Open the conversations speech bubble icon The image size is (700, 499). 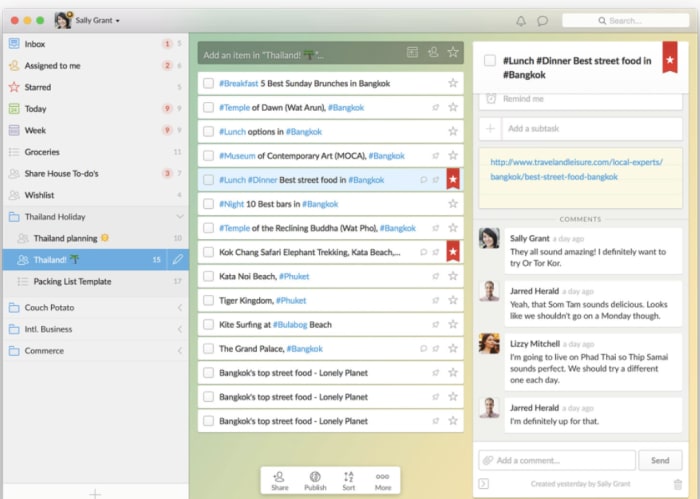click(x=543, y=20)
